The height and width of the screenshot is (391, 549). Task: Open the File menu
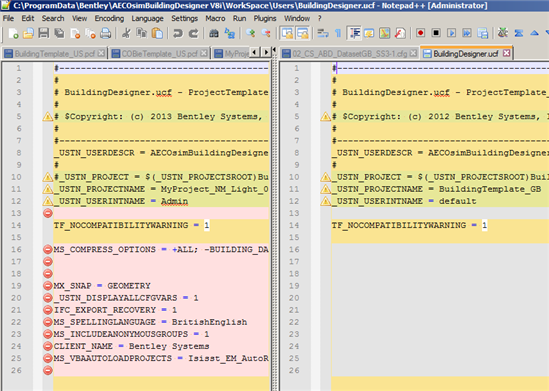(8, 18)
